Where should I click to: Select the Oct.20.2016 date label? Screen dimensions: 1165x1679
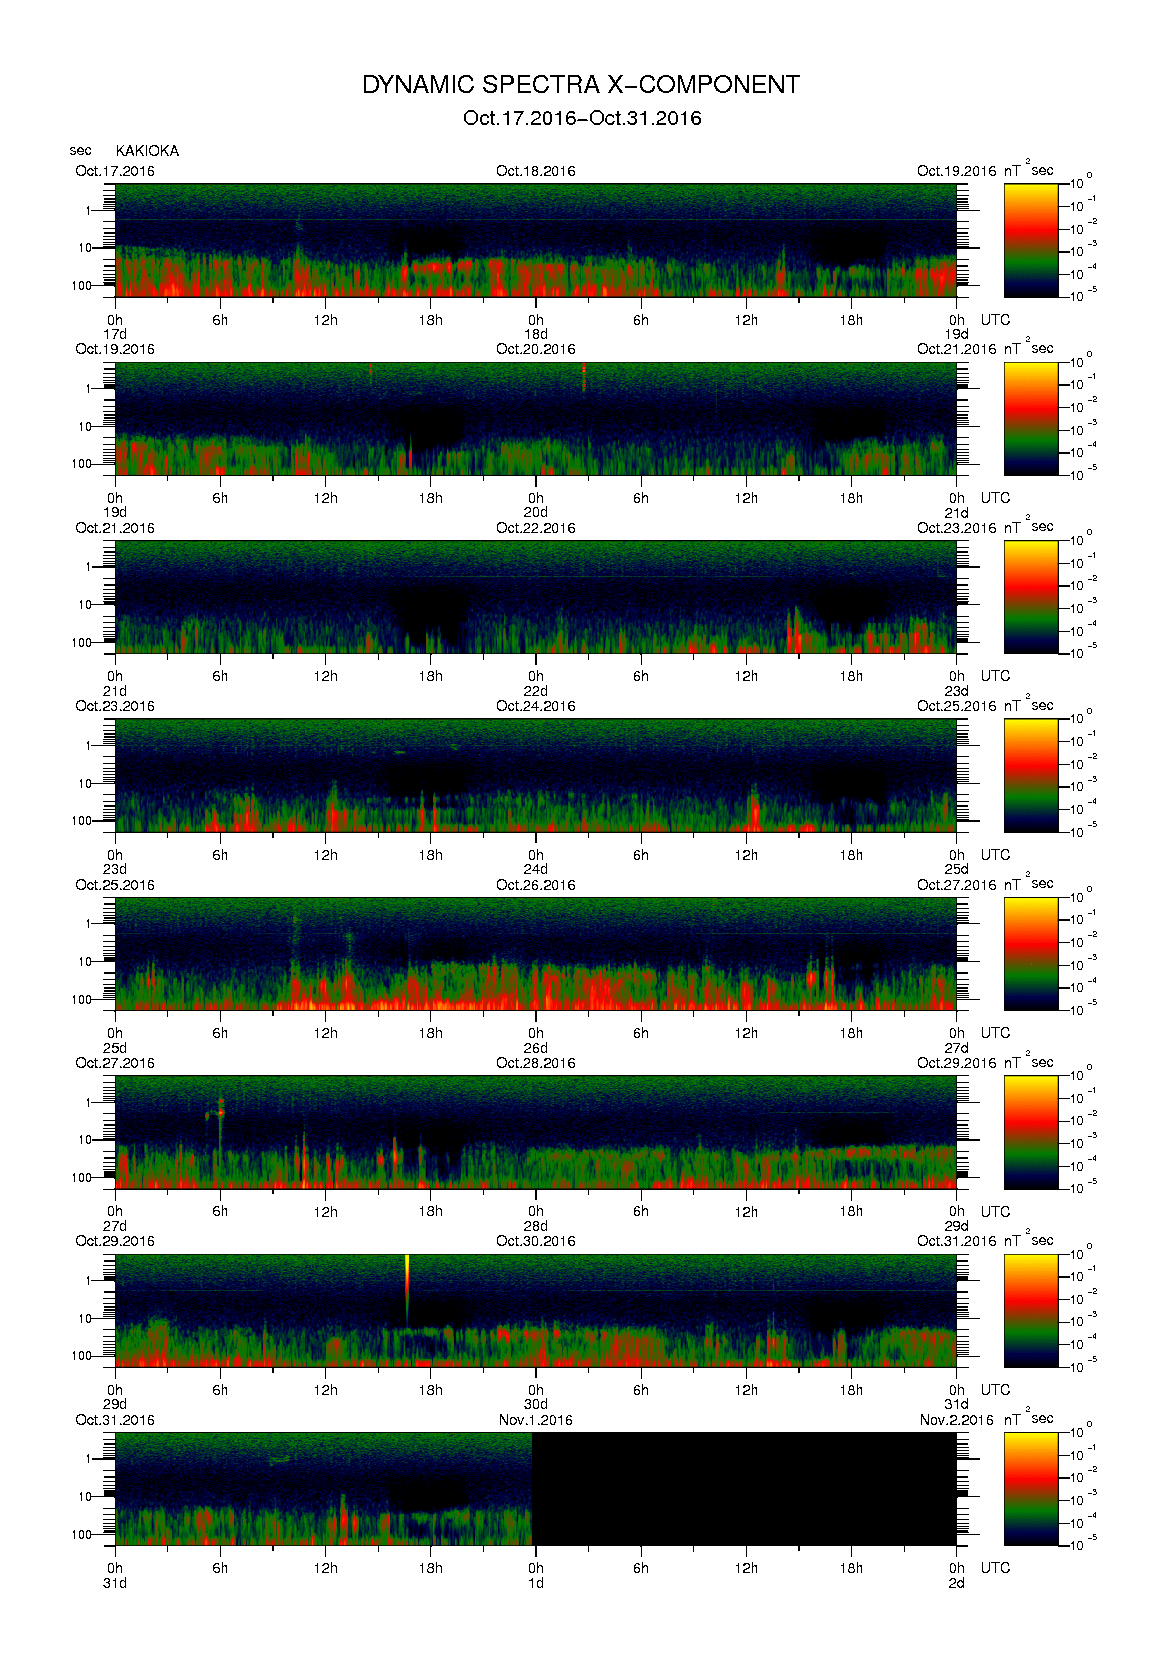click(x=536, y=349)
